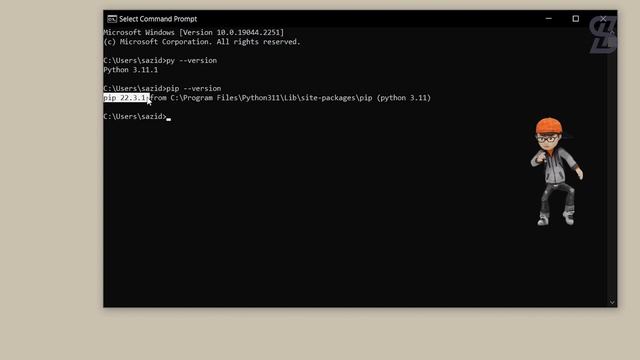Click the highlighted 'pip 22.3.1' text

[x=125, y=98]
